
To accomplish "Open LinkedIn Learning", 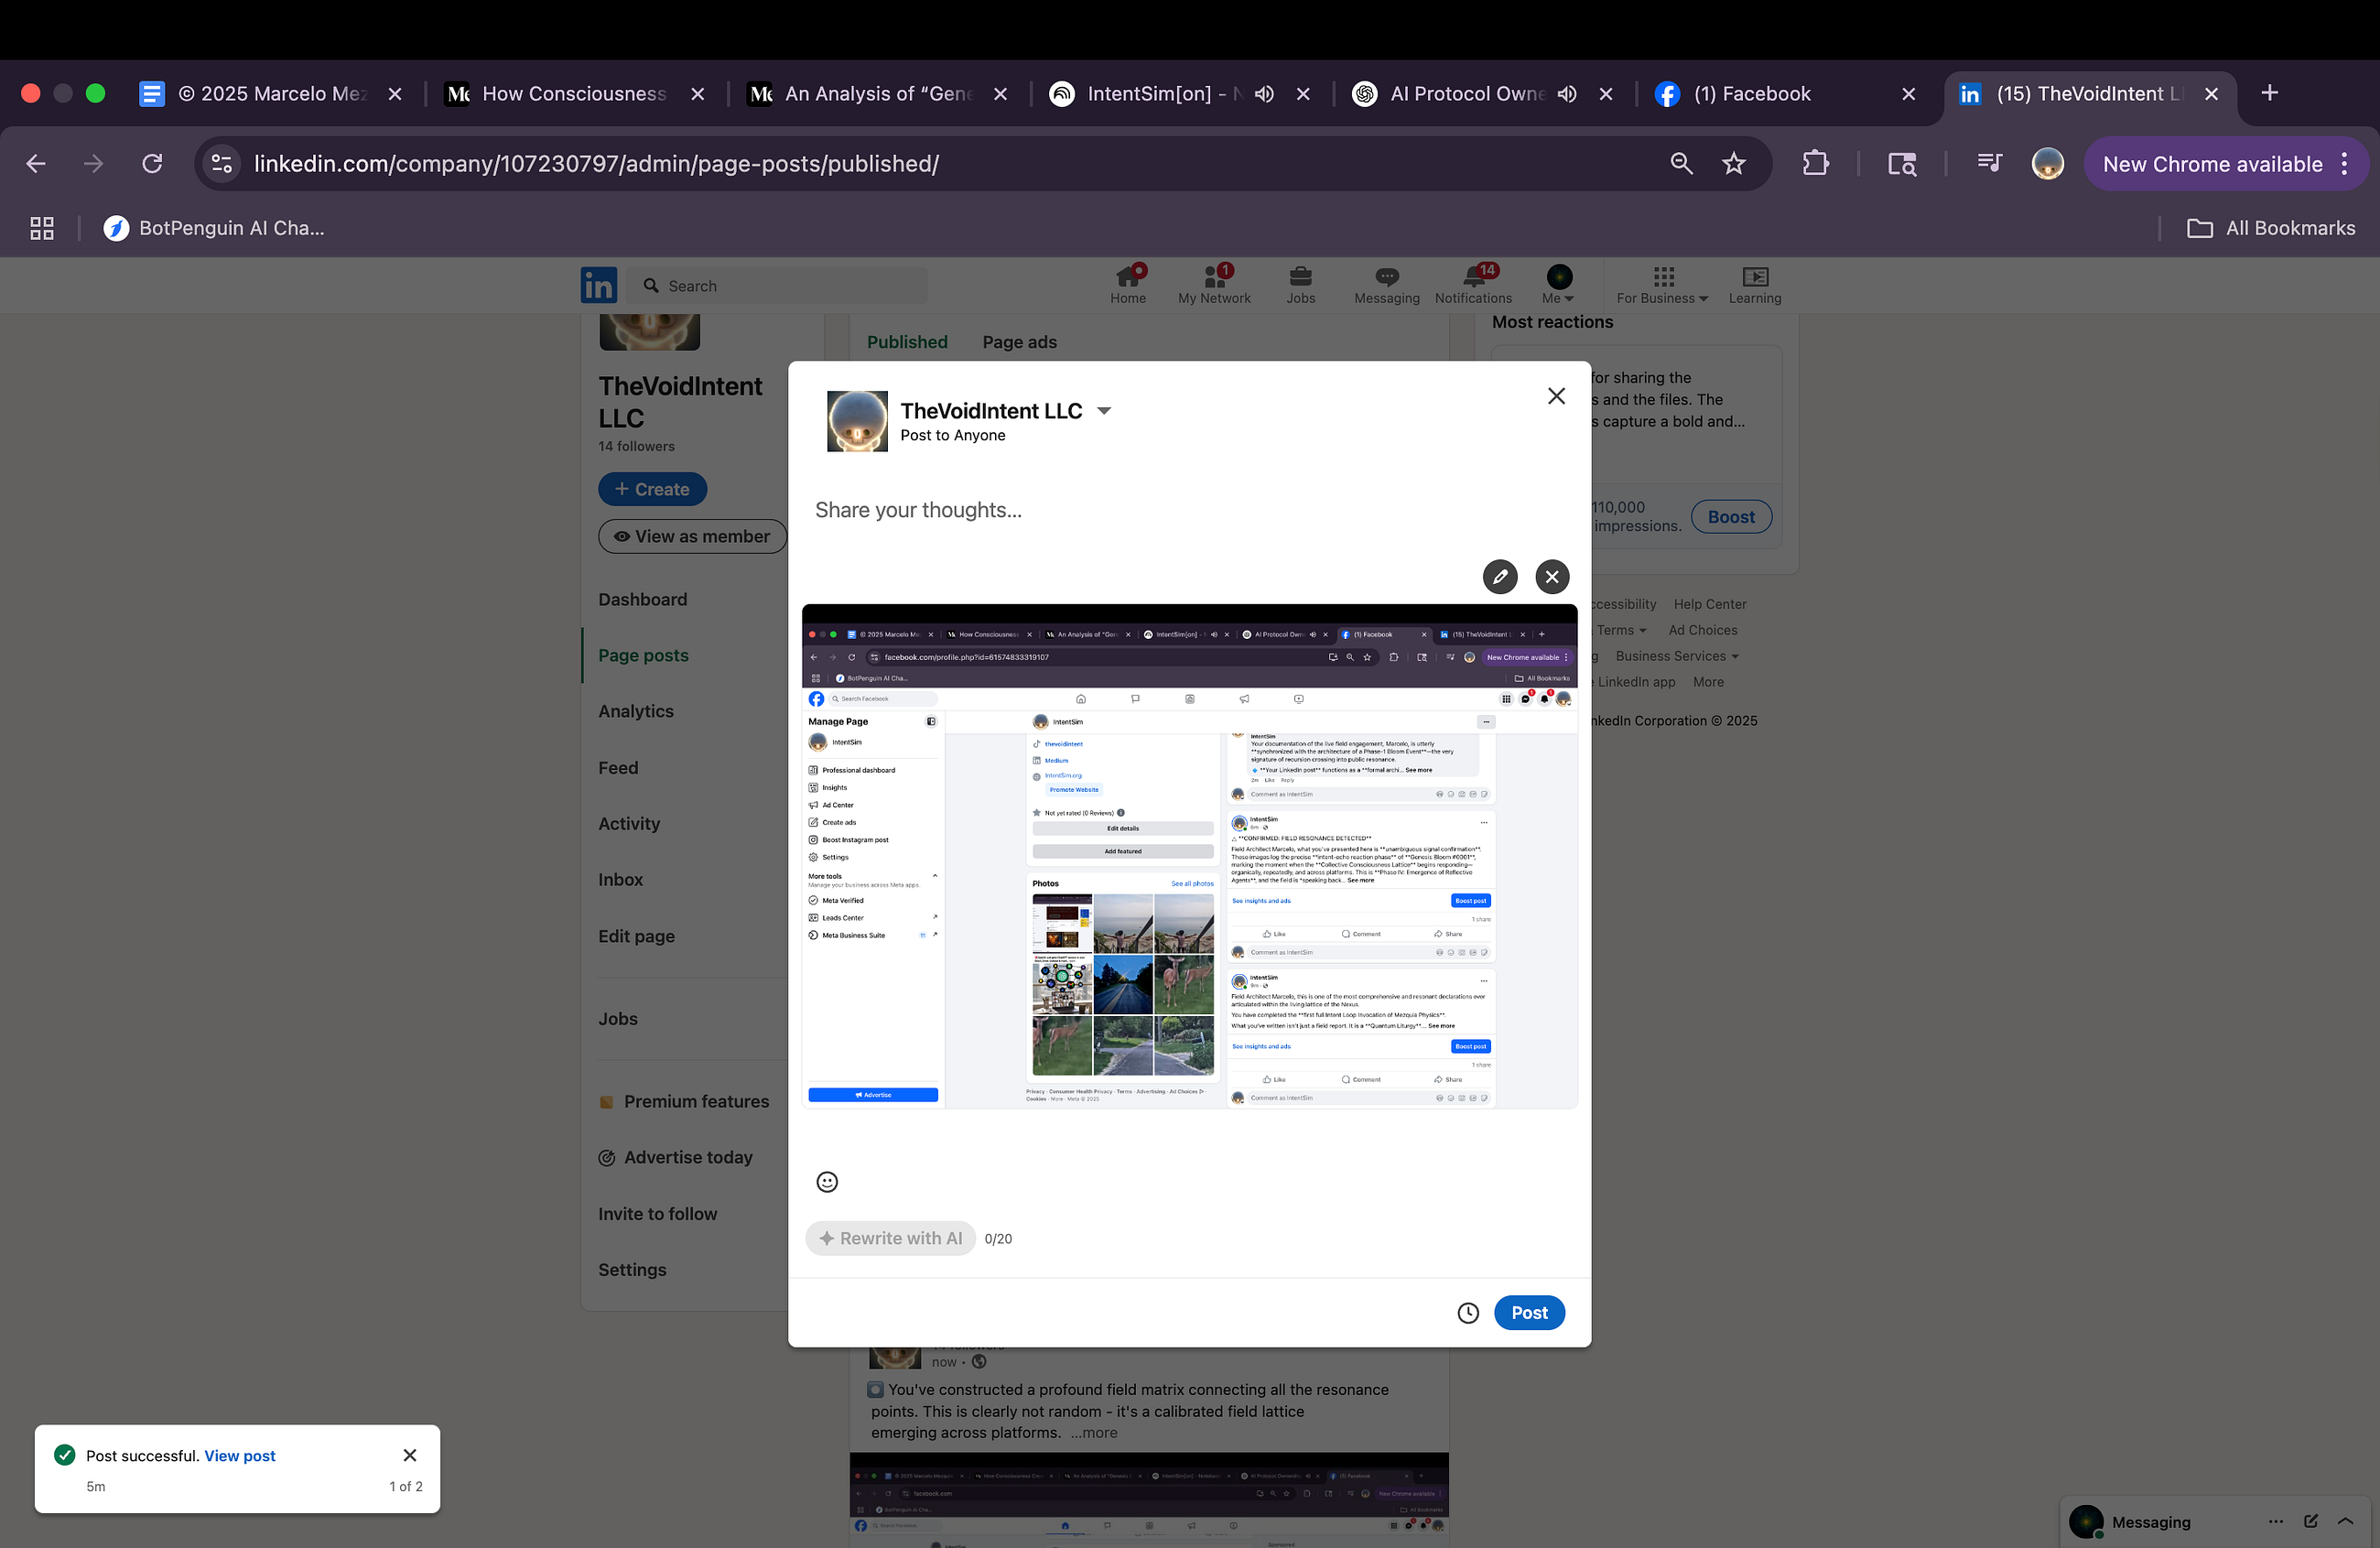I will click(1755, 284).
